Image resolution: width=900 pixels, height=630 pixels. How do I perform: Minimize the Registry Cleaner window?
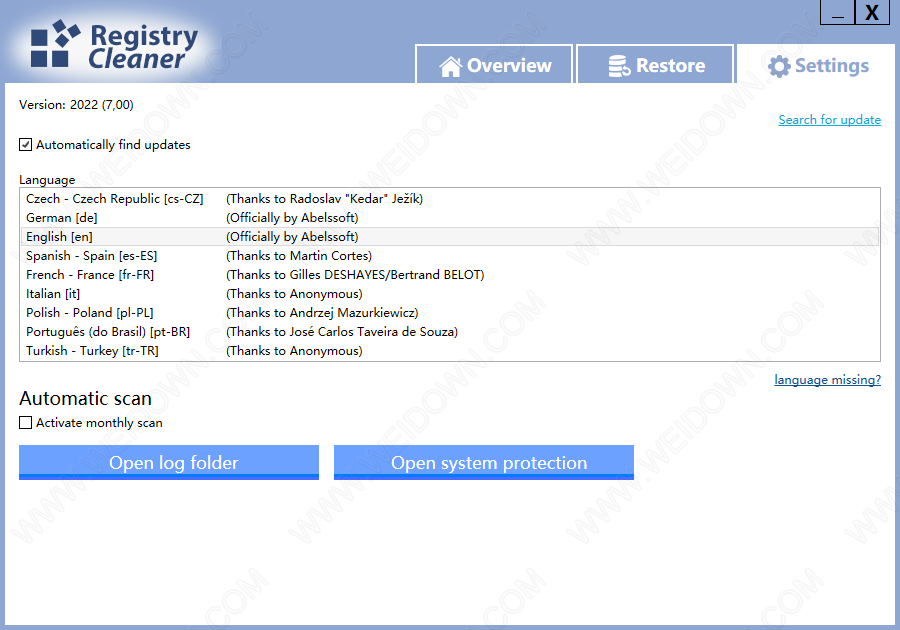coord(837,12)
